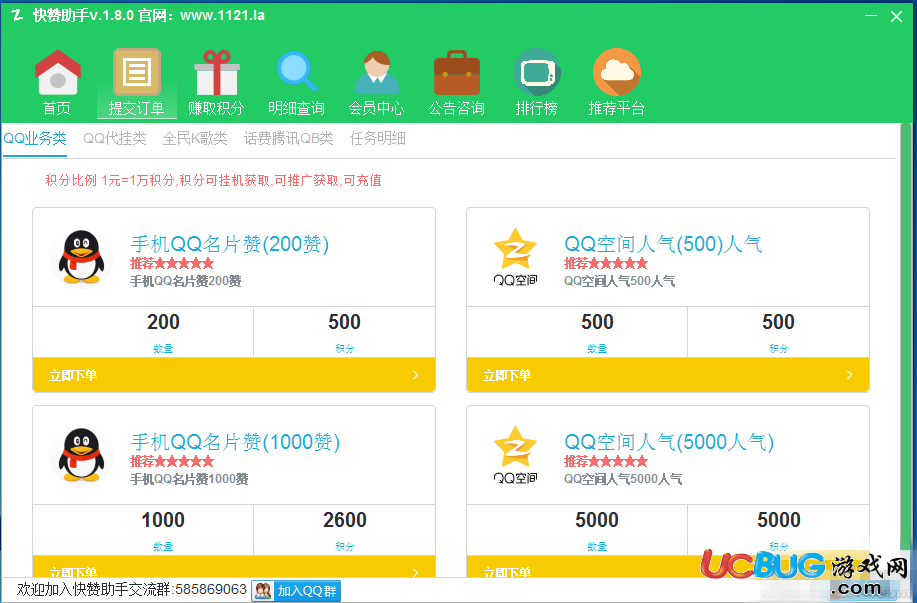Open the QQ空间人气(5000人气) title link
Viewport: 917px width, 603px height.
click(669, 442)
